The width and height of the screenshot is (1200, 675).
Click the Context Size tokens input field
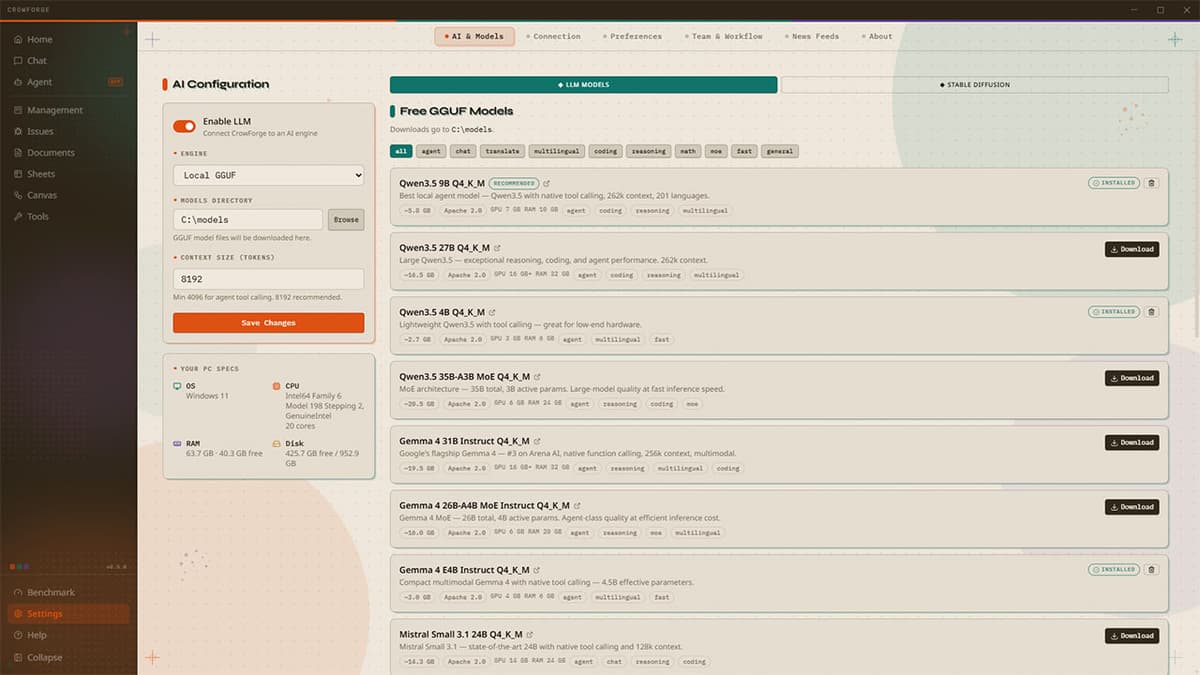click(x=268, y=279)
